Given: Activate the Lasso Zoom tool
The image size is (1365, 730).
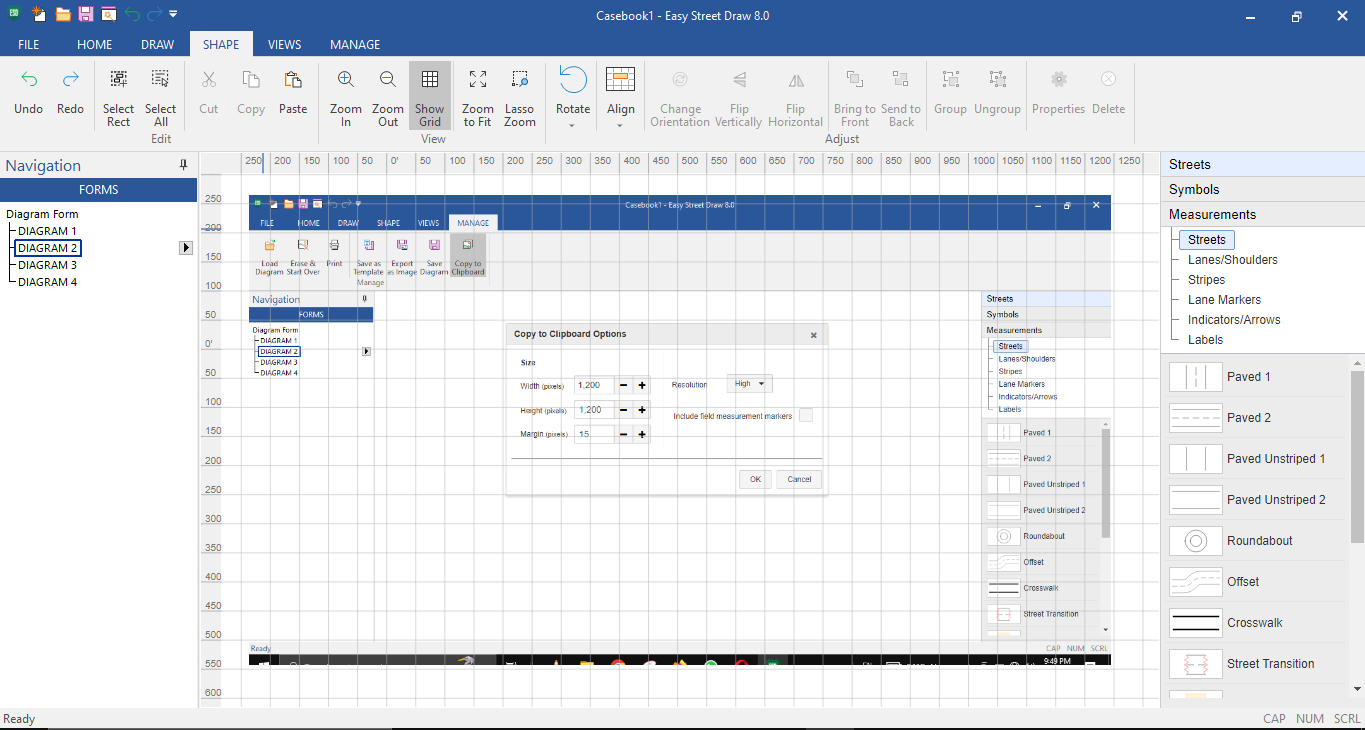Looking at the screenshot, I should tap(520, 98).
